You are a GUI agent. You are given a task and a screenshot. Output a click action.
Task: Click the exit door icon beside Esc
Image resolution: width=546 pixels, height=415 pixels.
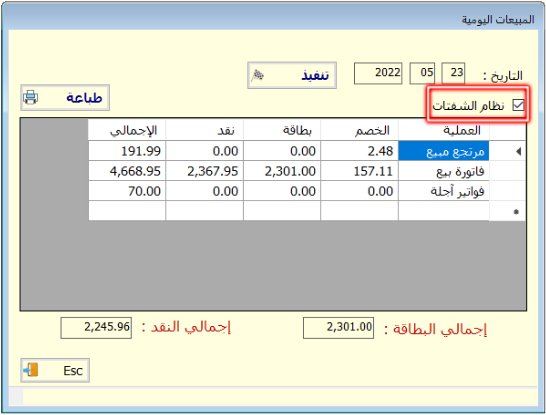(31, 370)
